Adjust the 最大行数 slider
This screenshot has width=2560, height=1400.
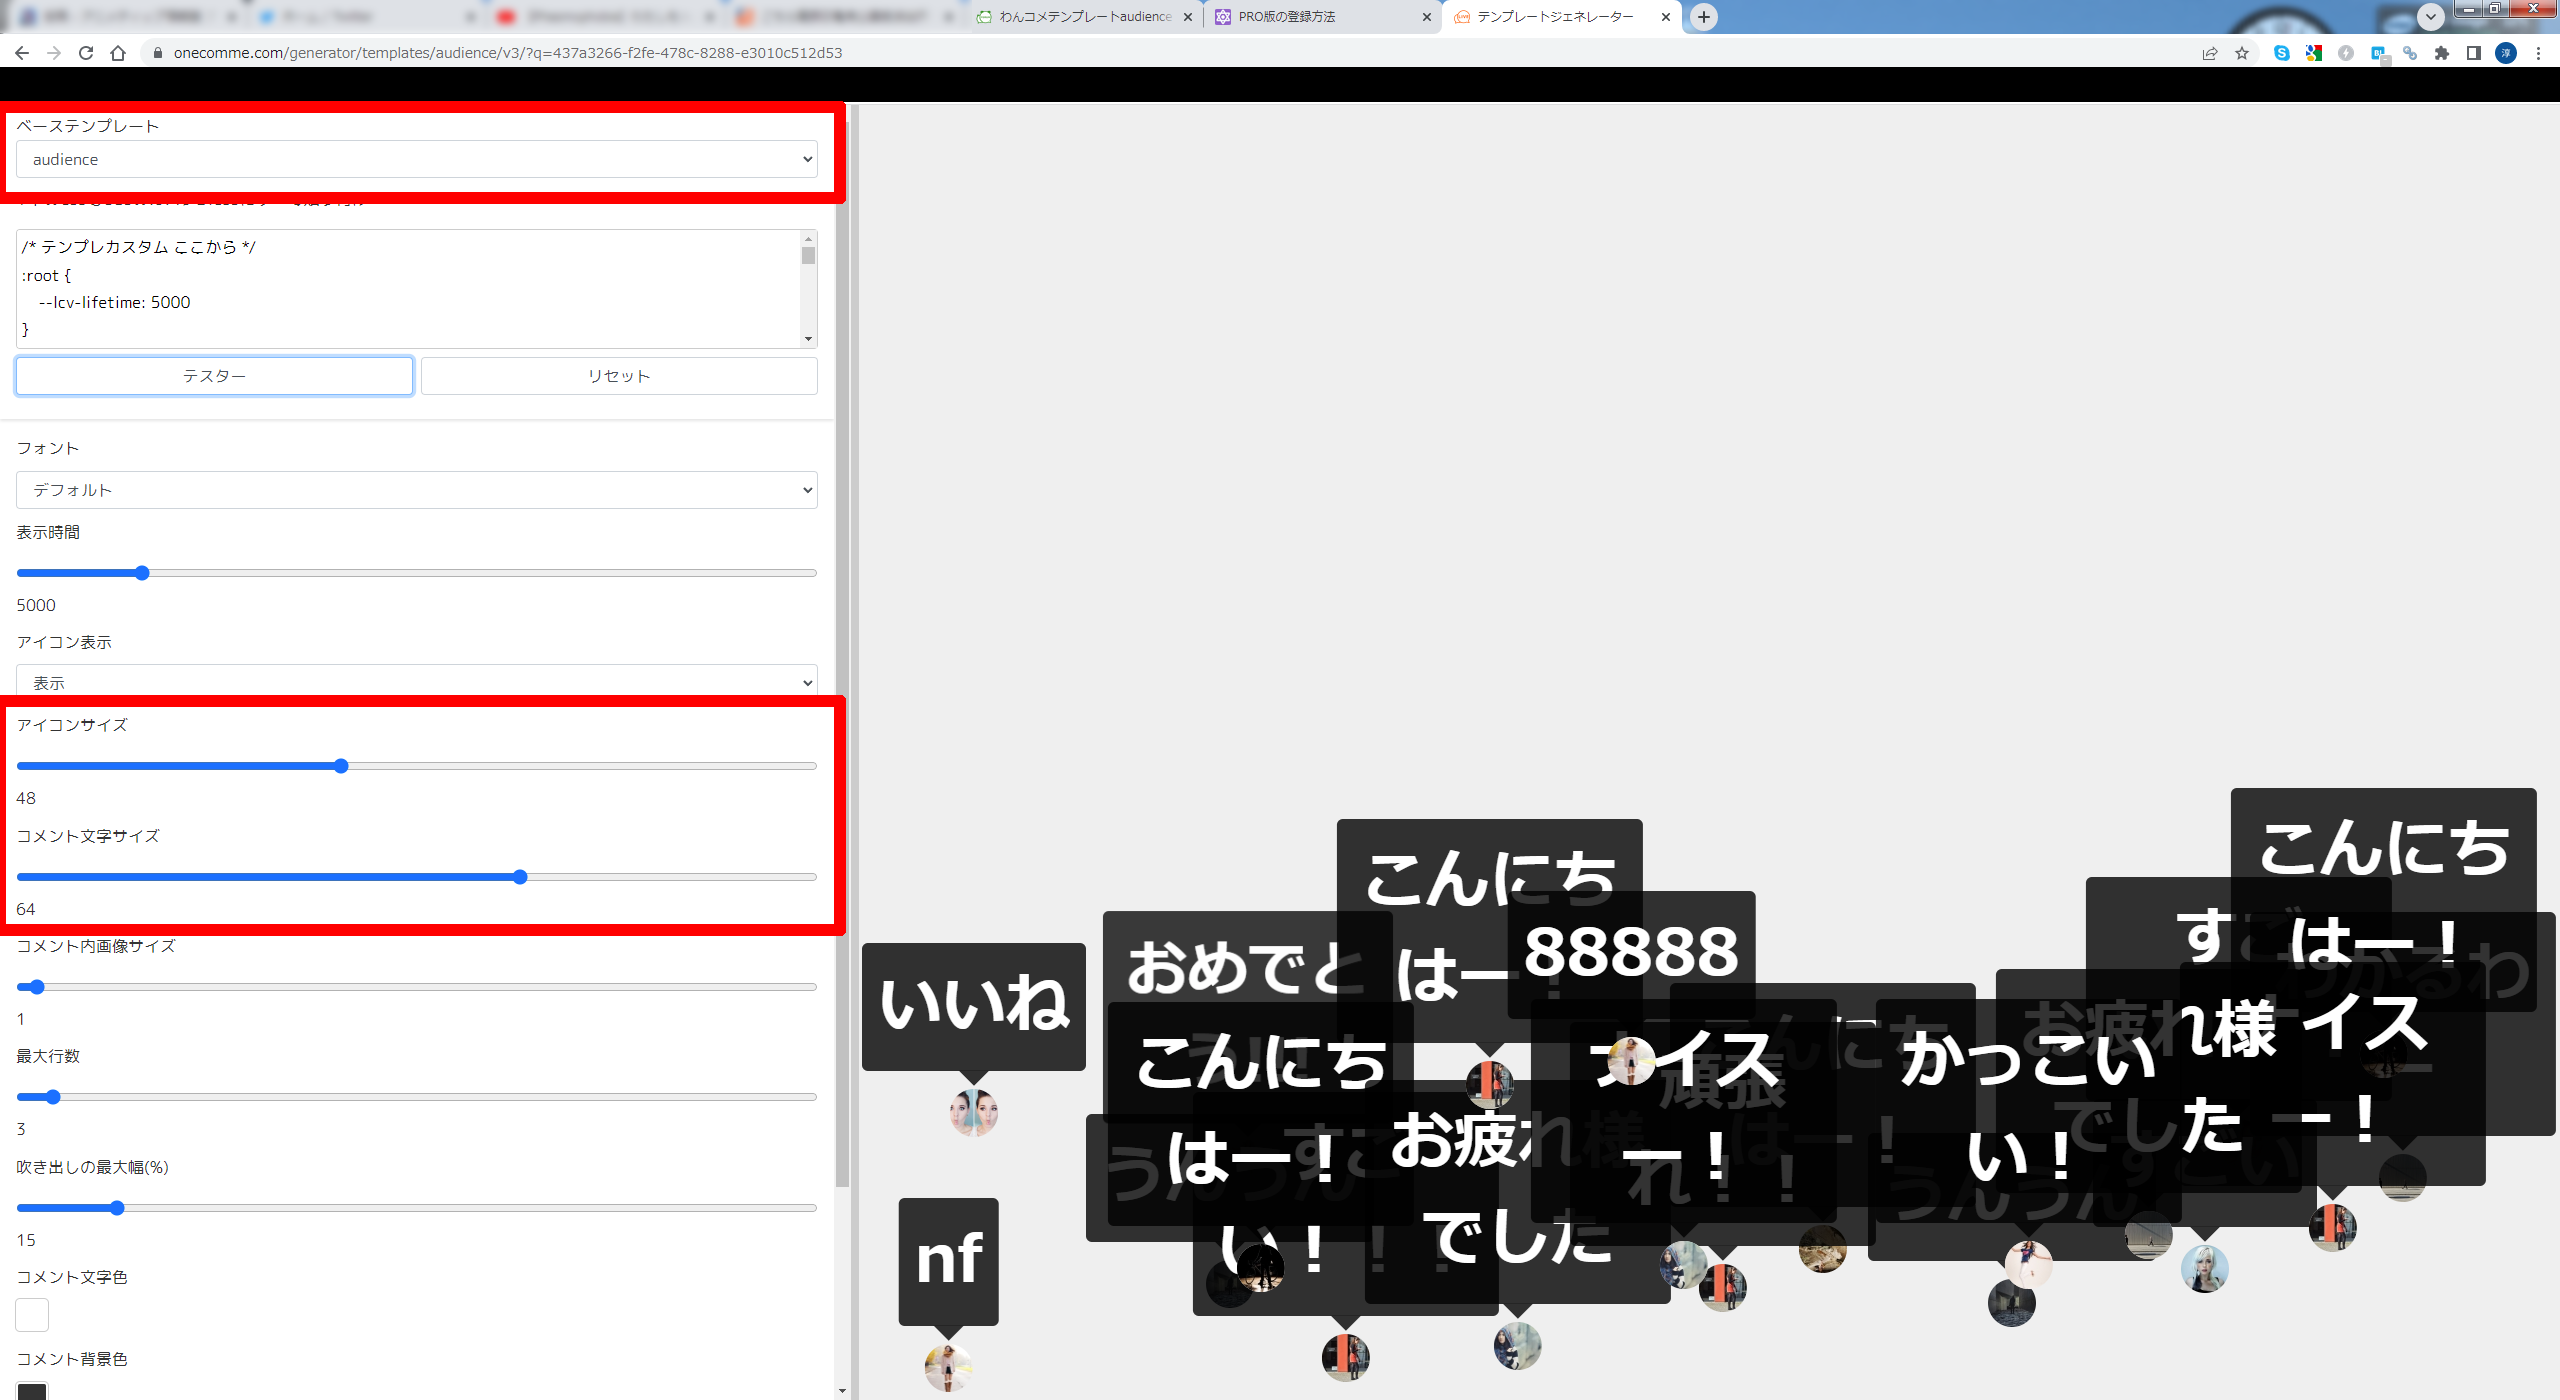coord(416,1097)
